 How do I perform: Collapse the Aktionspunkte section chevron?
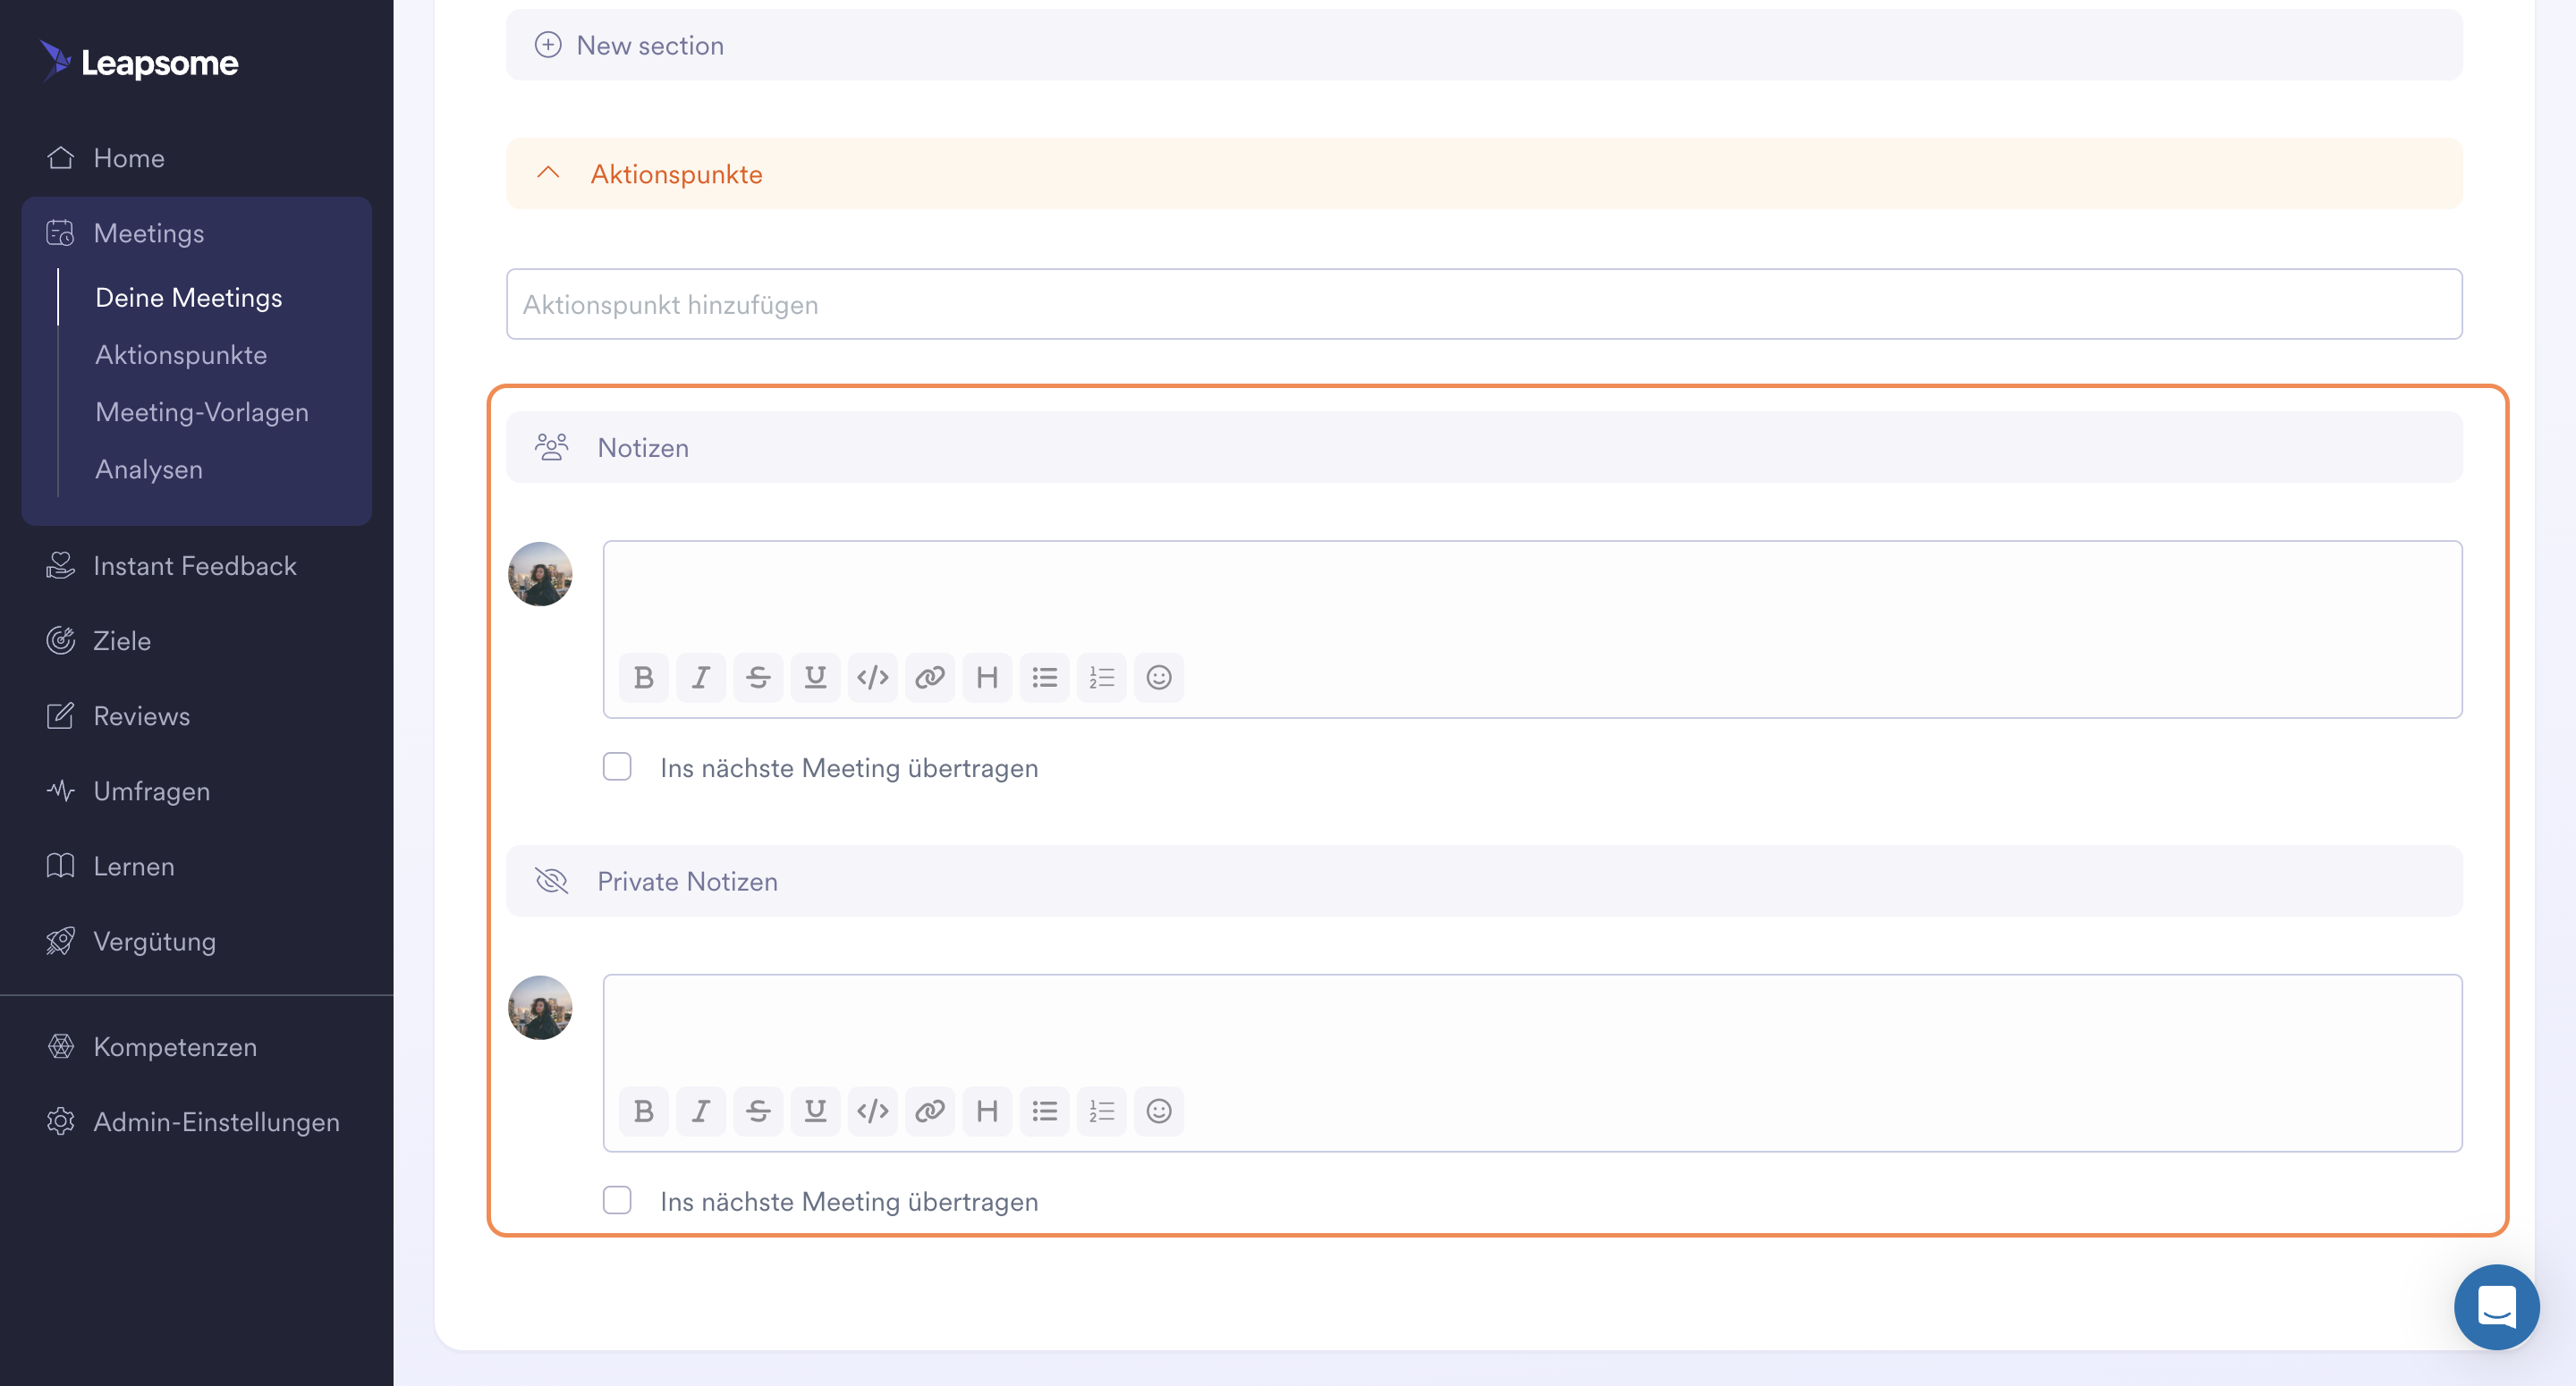tap(548, 173)
